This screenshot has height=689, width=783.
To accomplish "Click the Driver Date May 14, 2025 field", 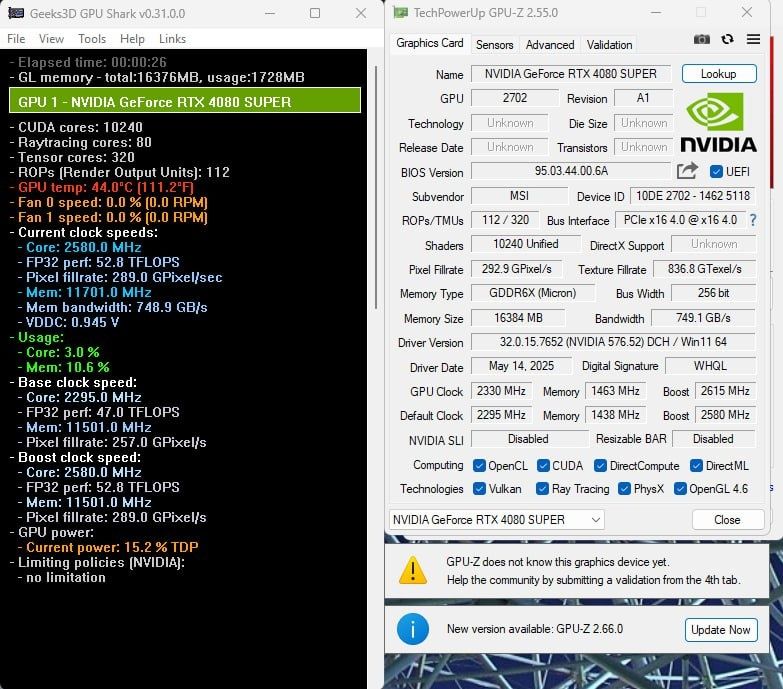I will click(521, 366).
